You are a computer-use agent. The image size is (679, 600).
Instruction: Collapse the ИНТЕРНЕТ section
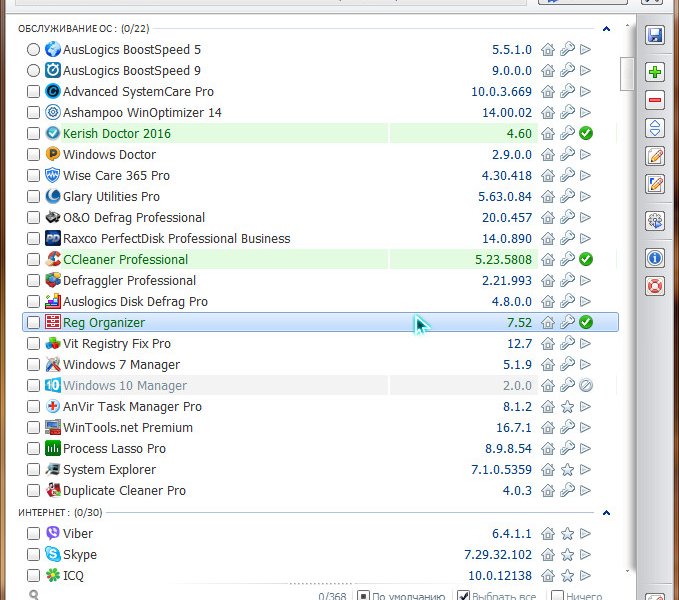coord(606,513)
